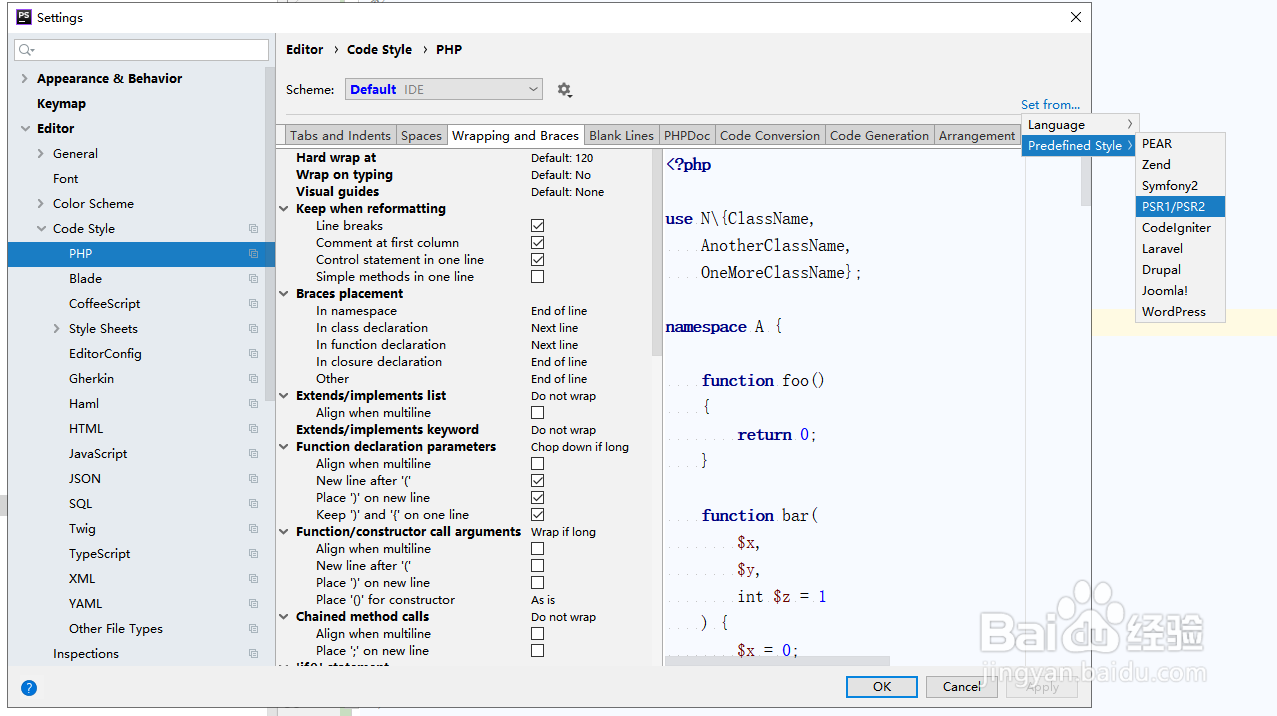Click the project-level icon beside Twig

pyautogui.click(x=254, y=529)
